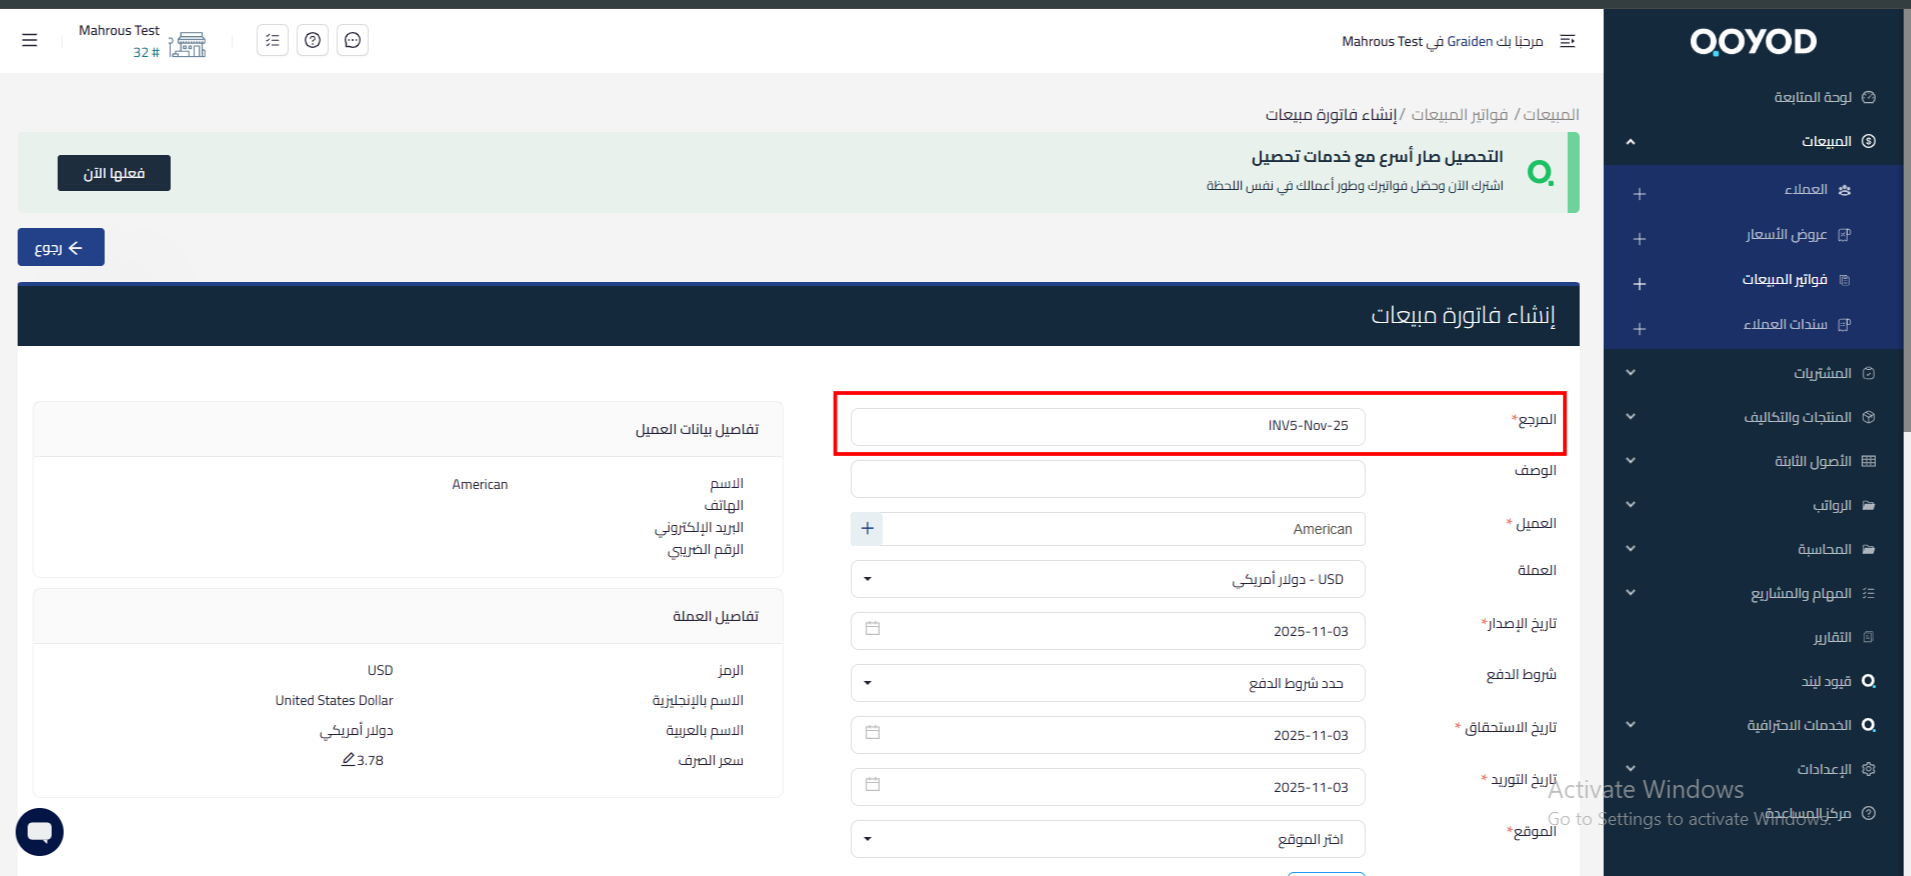Open calendar icon for تاريخ الإصدار
This screenshot has width=1911, height=876.
(x=872, y=629)
